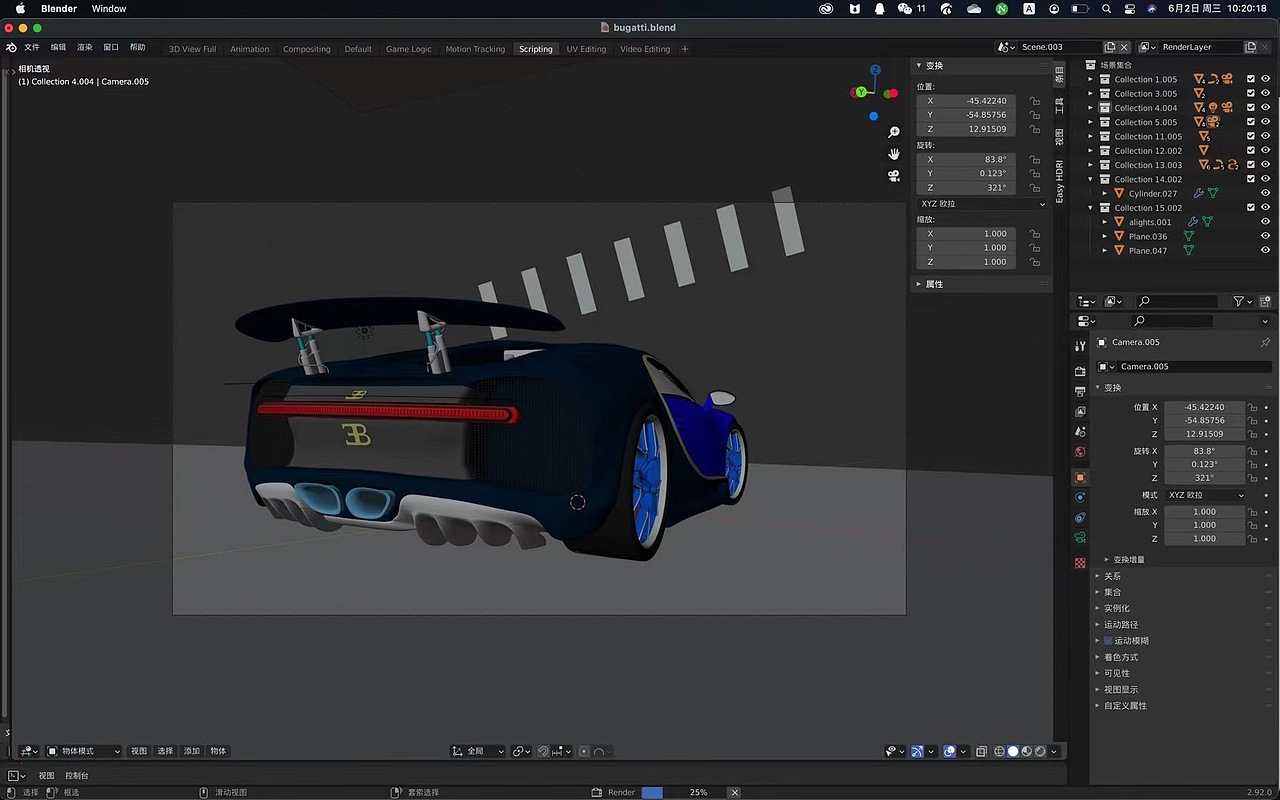
Task: Toggle visibility of Plane.036 with eye icon
Action: tap(1265, 236)
